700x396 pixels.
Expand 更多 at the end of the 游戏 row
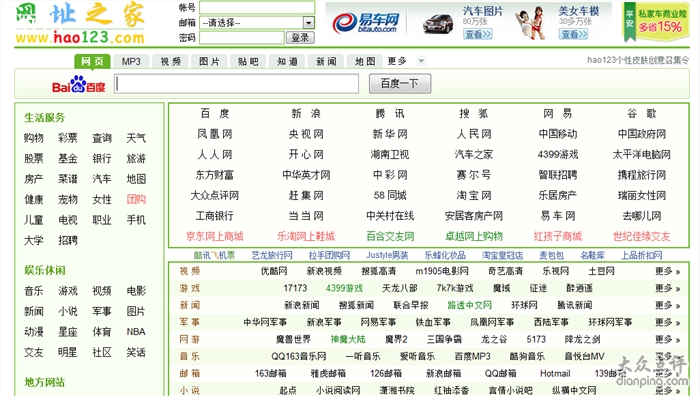pyautogui.click(x=667, y=288)
